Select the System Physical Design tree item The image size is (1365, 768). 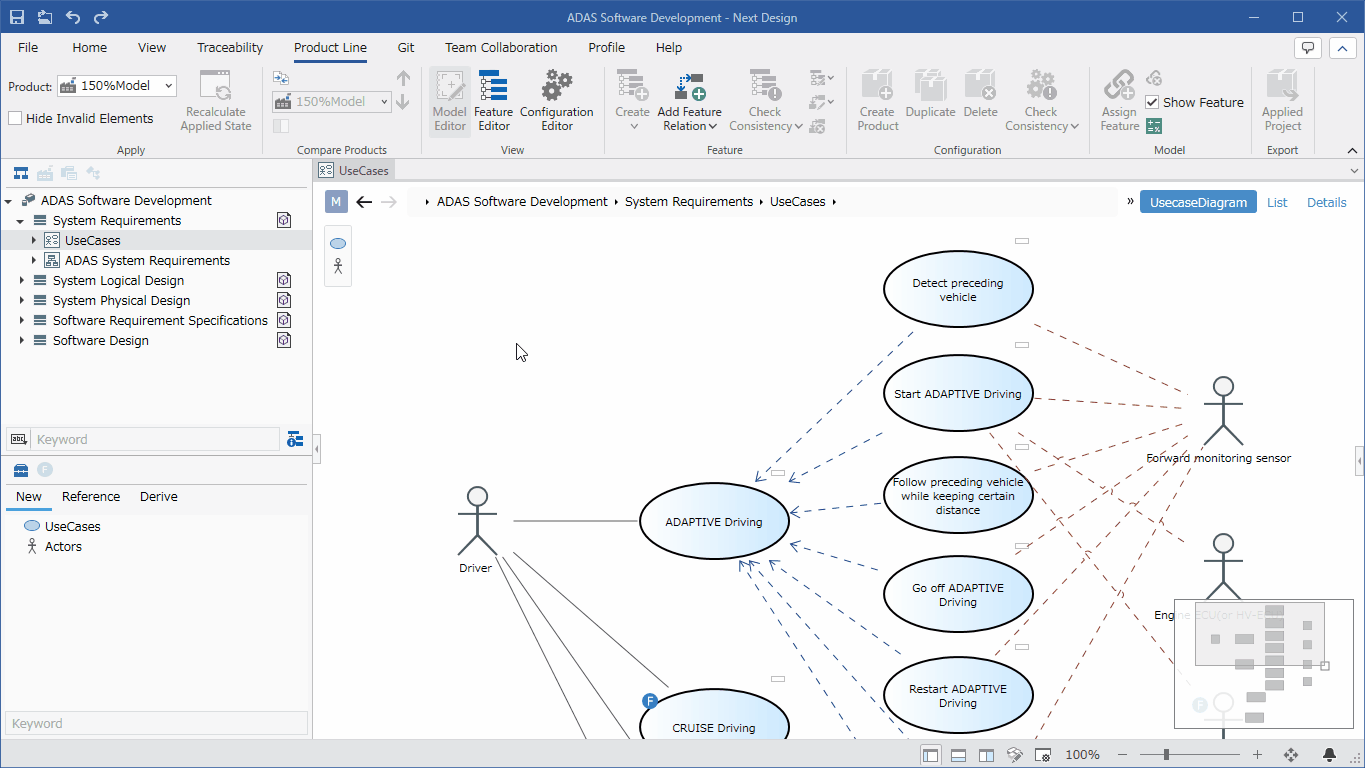click(x=121, y=300)
